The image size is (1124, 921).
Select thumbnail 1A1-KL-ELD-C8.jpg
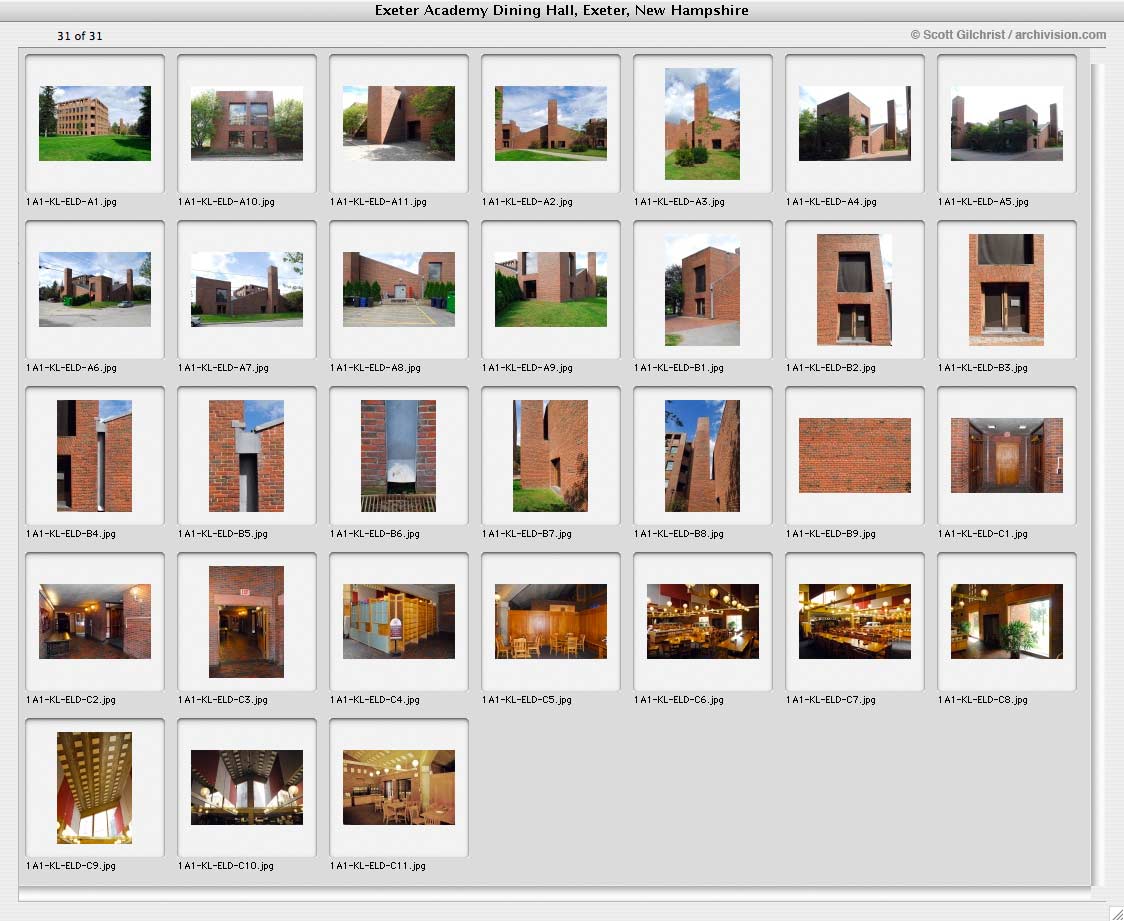tap(1006, 621)
